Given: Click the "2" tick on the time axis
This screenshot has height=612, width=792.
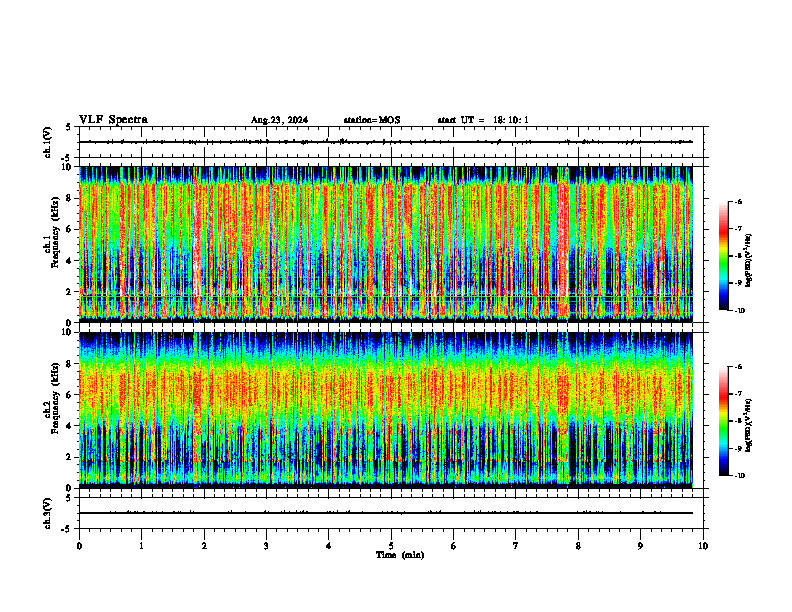Looking at the screenshot, I should (x=204, y=546).
